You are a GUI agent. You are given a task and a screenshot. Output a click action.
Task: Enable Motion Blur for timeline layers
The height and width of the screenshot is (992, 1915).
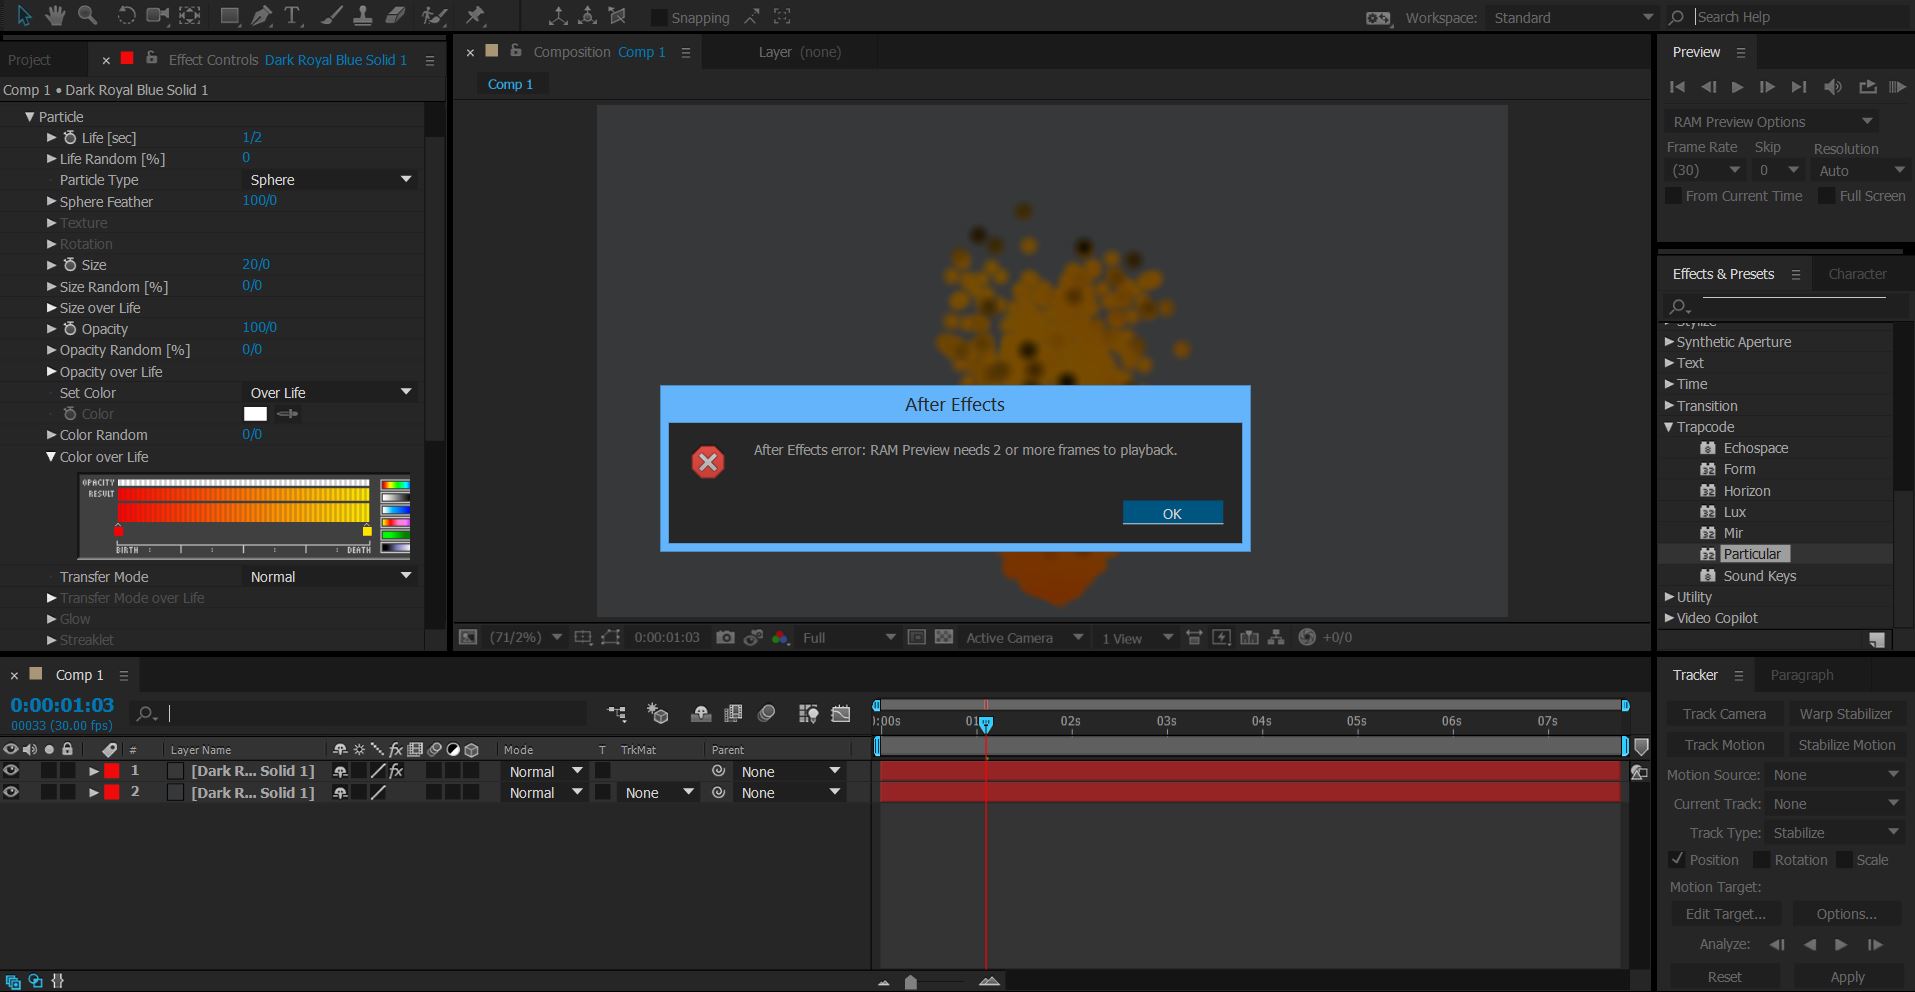click(767, 713)
